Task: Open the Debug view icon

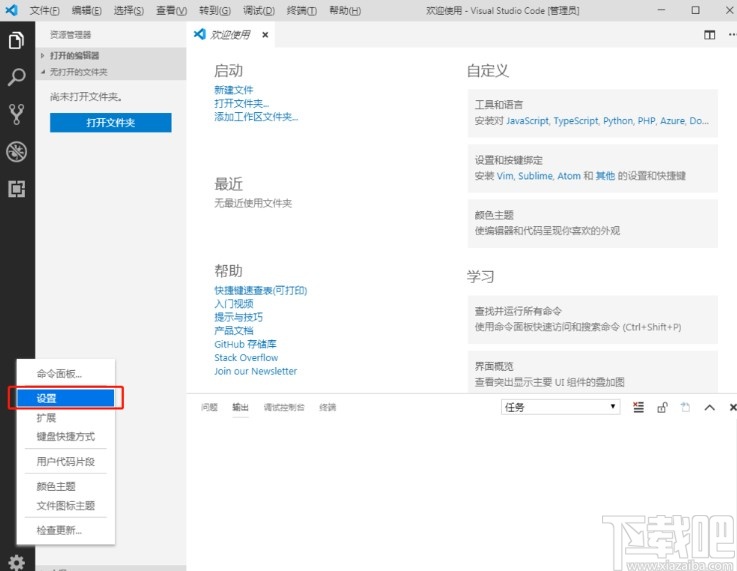Action: click(16, 152)
